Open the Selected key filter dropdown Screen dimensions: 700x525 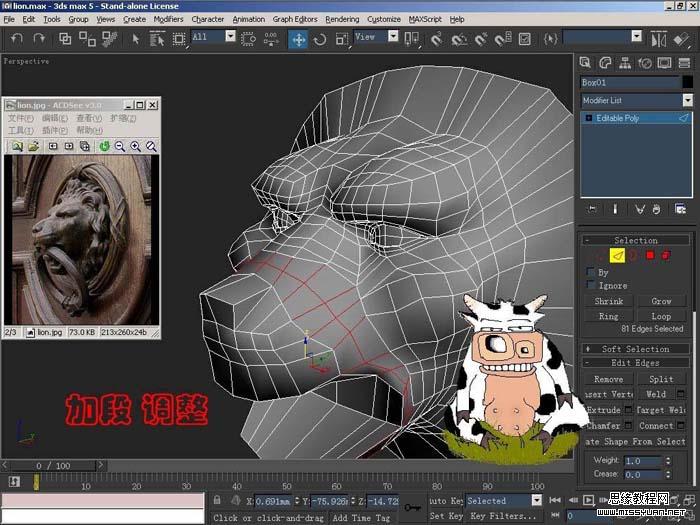(x=537, y=500)
